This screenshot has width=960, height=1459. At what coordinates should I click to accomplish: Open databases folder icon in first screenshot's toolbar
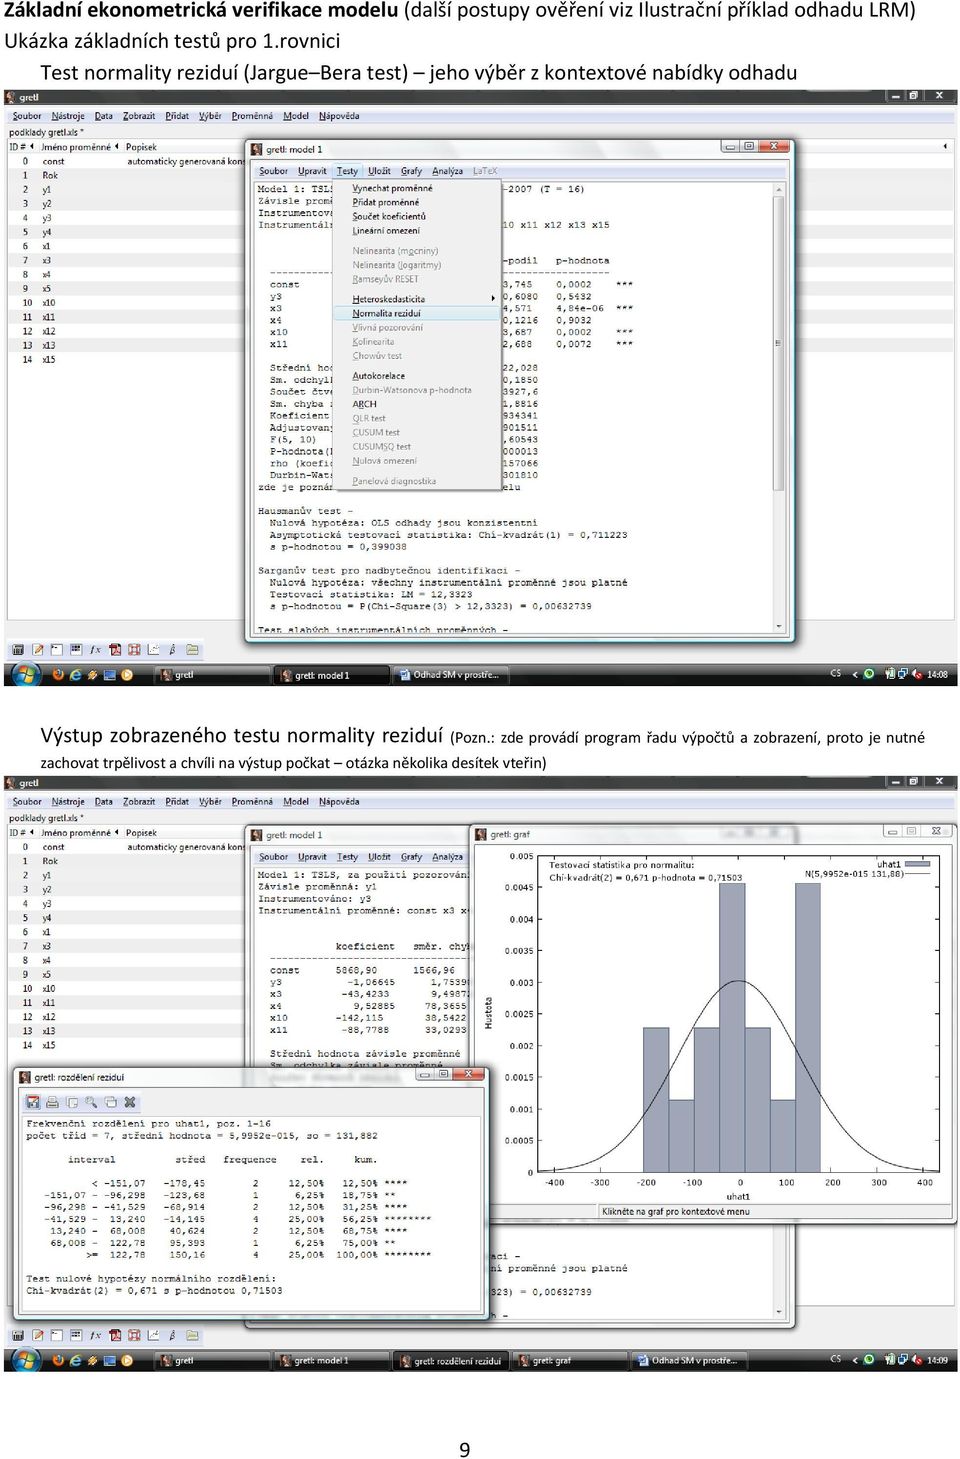(x=193, y=650)
